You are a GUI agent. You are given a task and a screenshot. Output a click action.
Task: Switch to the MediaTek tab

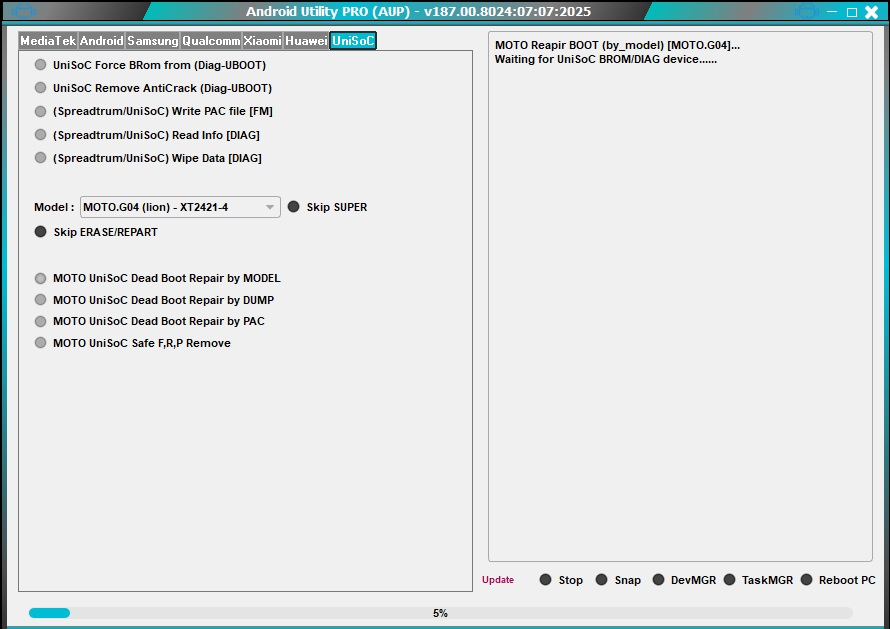coord(48,41)
